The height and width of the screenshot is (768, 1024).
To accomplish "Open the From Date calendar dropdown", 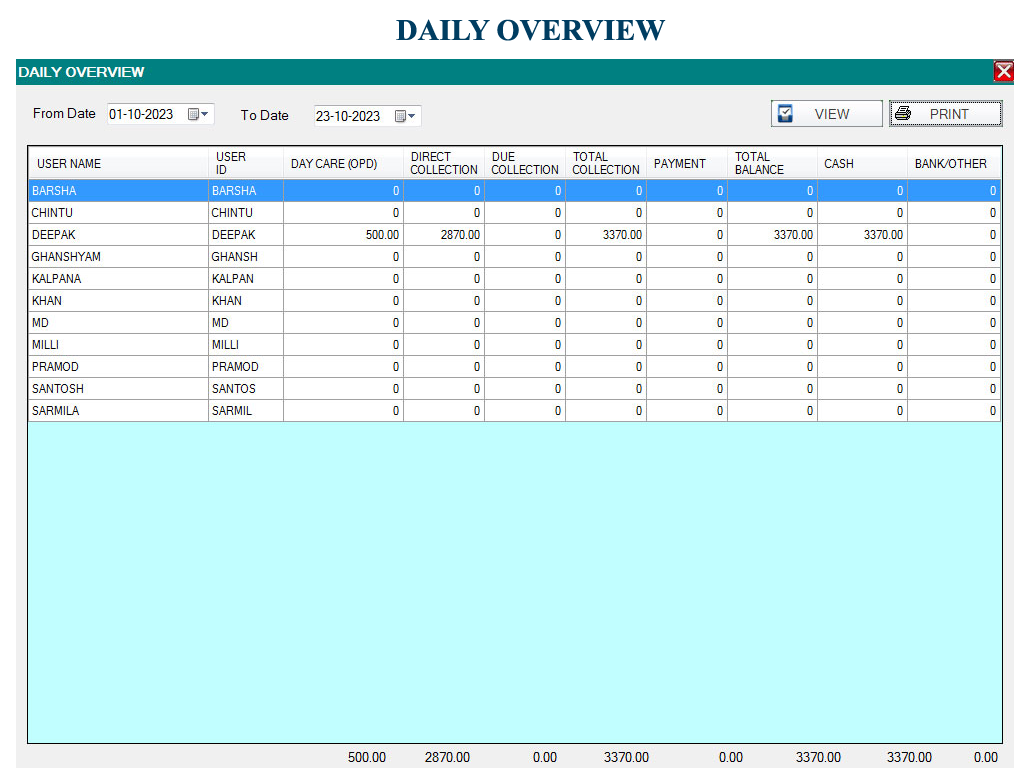I will pos(199,114).
